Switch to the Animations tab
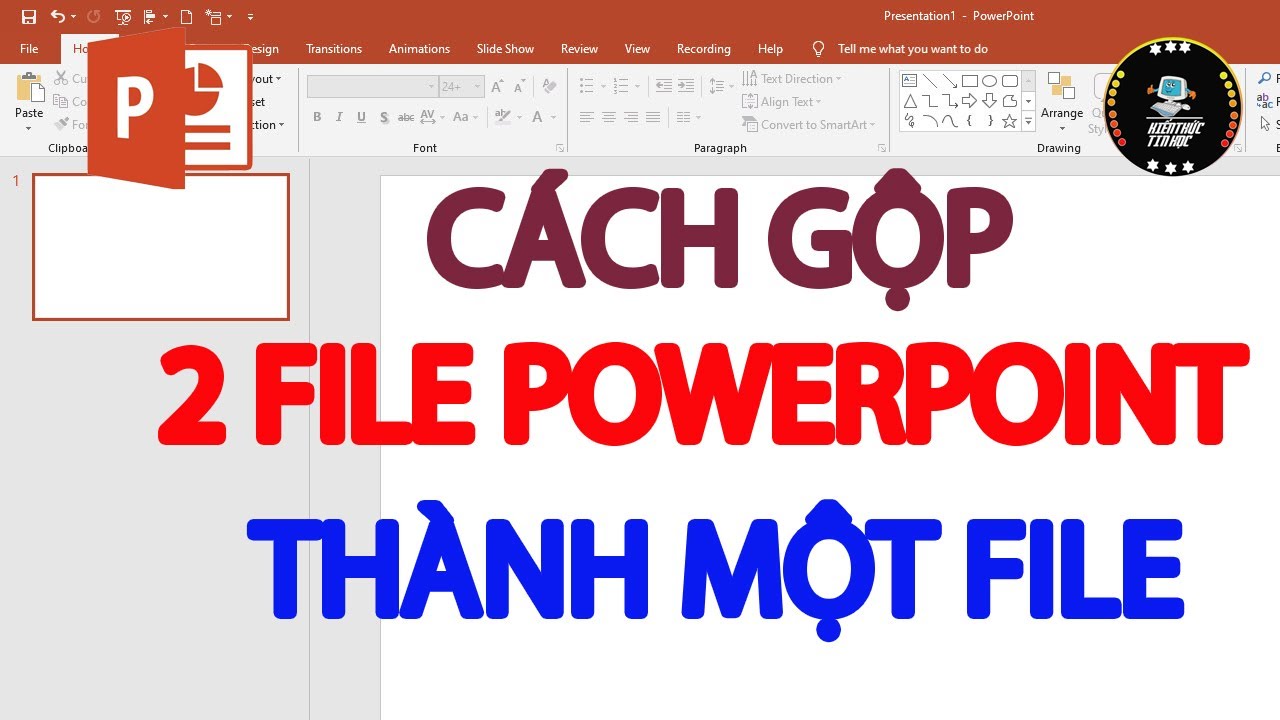Image resolution: width=1280 pixels, height=720 pixels. coord(419,49)
